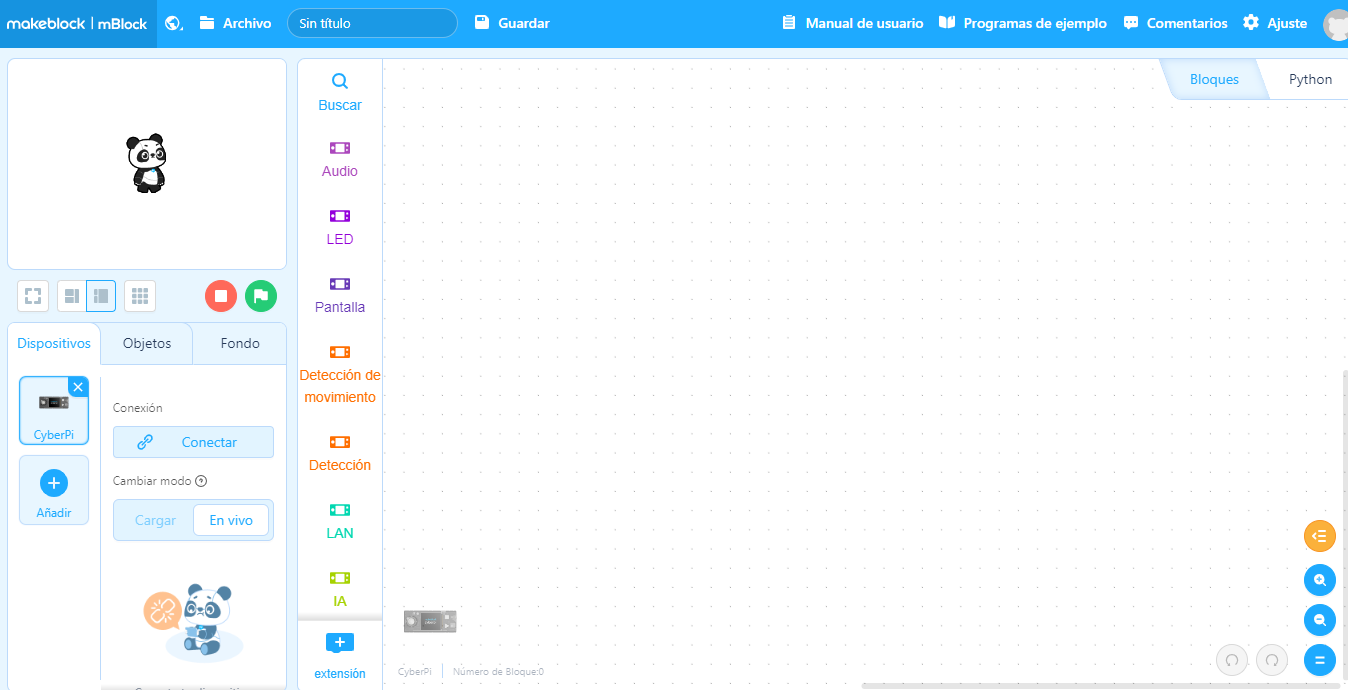Open the block search tool
1348x690 pixels.
pos(340,92)
